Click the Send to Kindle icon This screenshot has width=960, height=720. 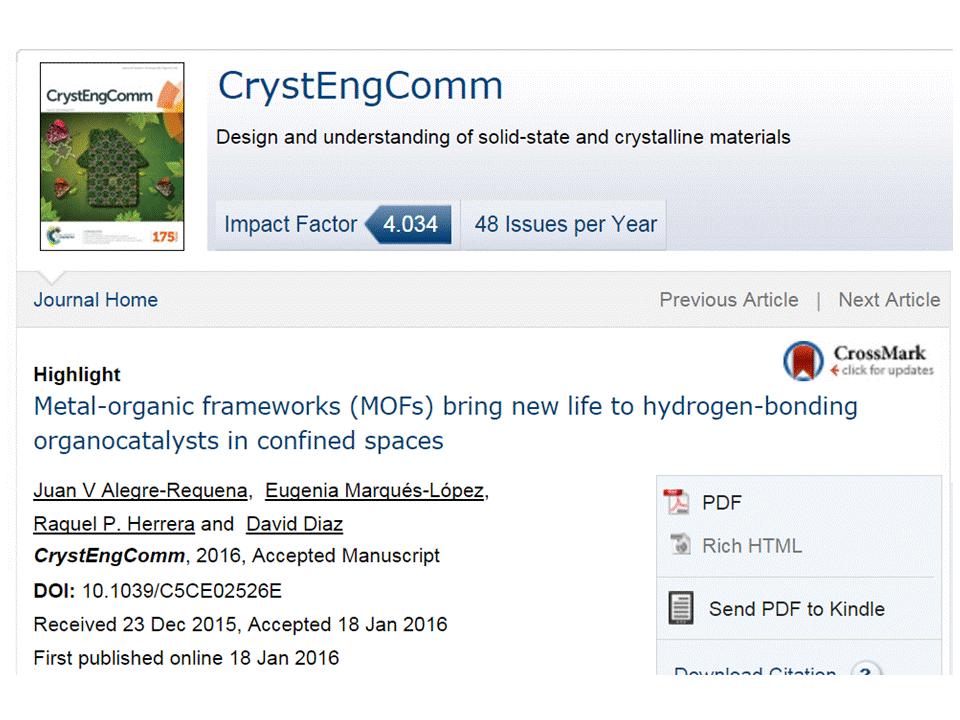(x=681, y=608)
